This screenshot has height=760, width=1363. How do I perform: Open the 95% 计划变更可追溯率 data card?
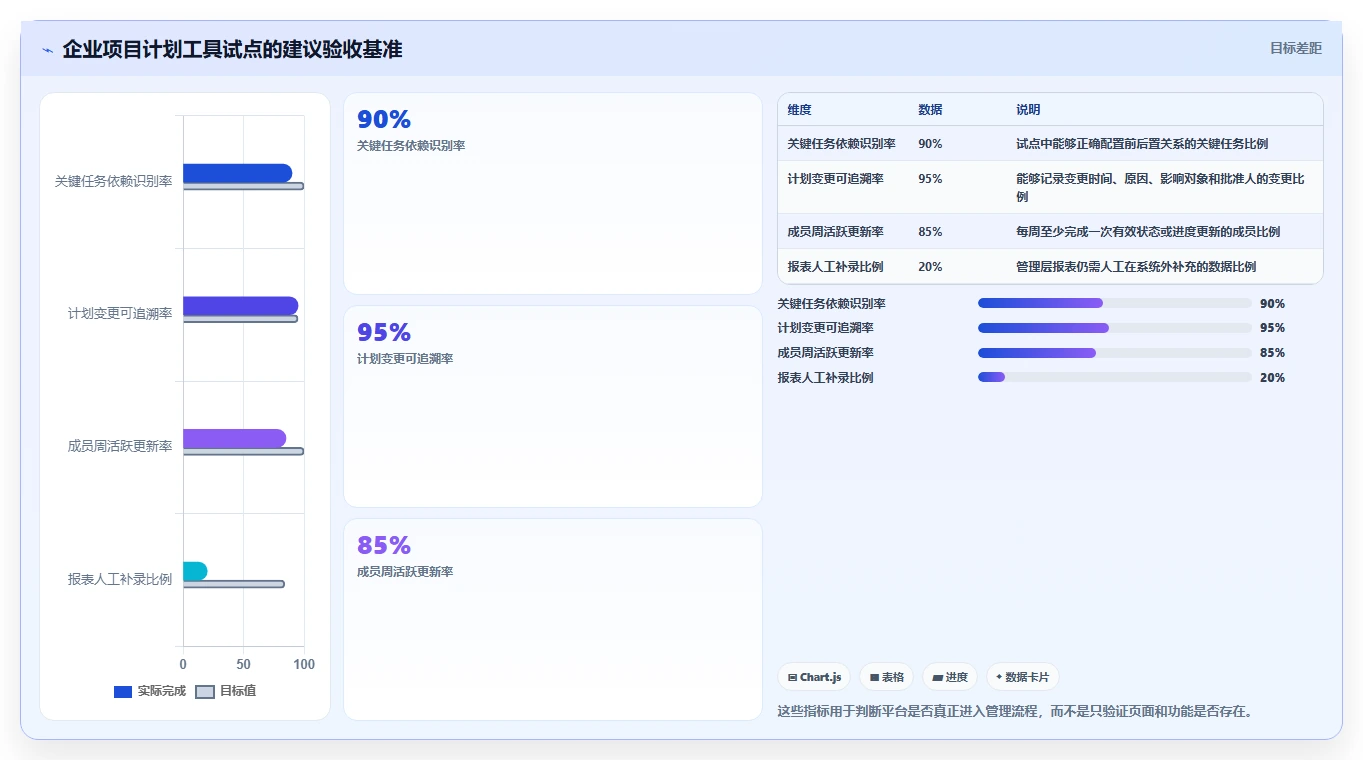(553, 407)
